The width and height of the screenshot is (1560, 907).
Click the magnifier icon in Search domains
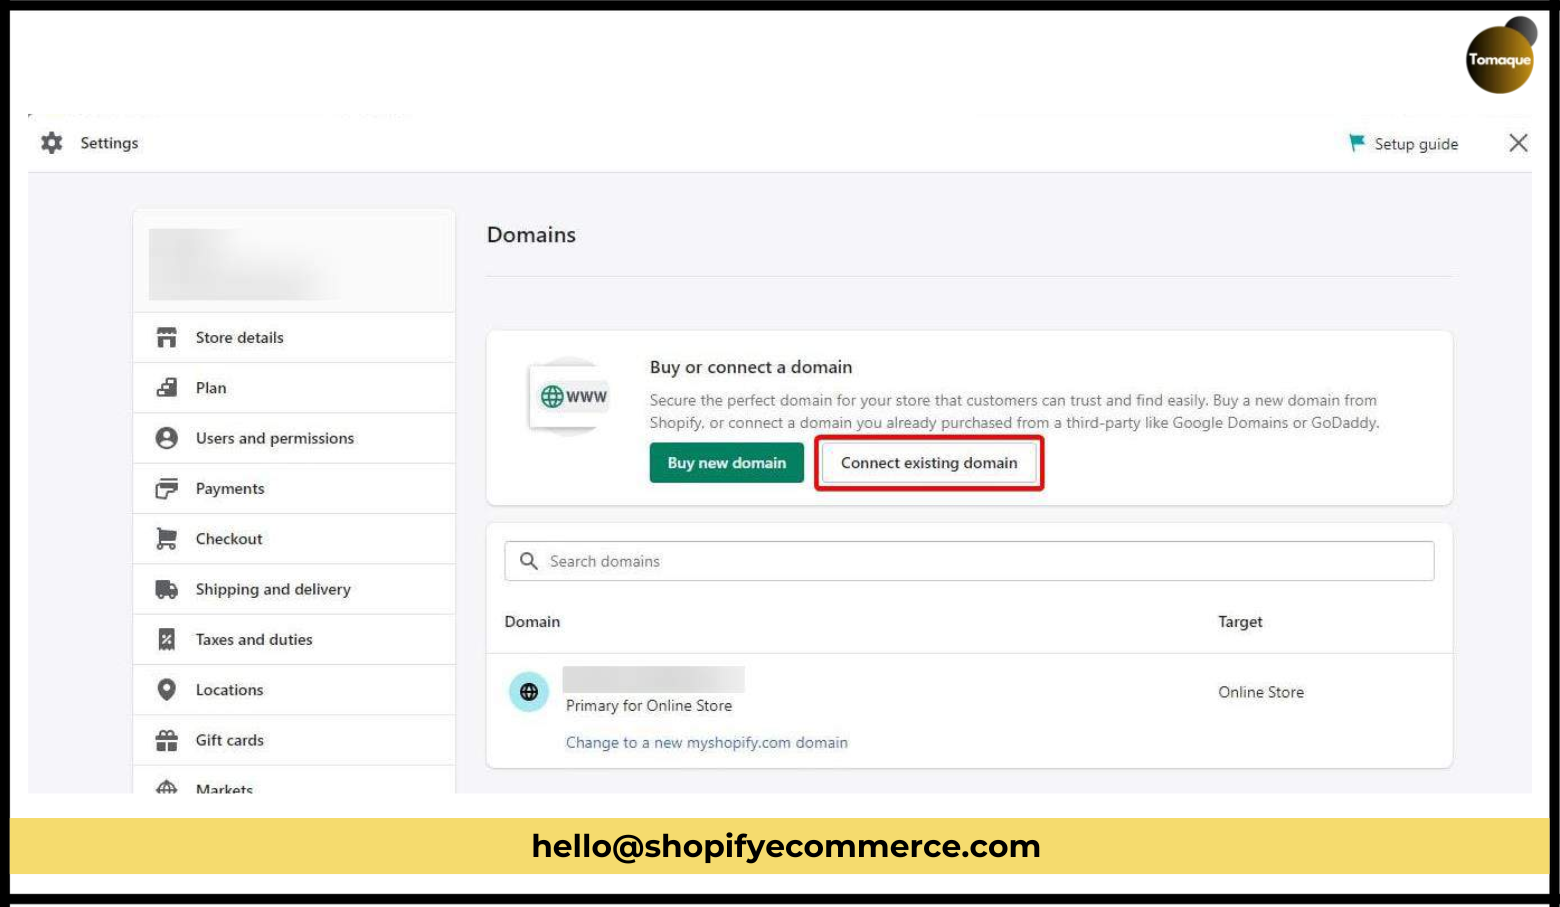point(529,561)
